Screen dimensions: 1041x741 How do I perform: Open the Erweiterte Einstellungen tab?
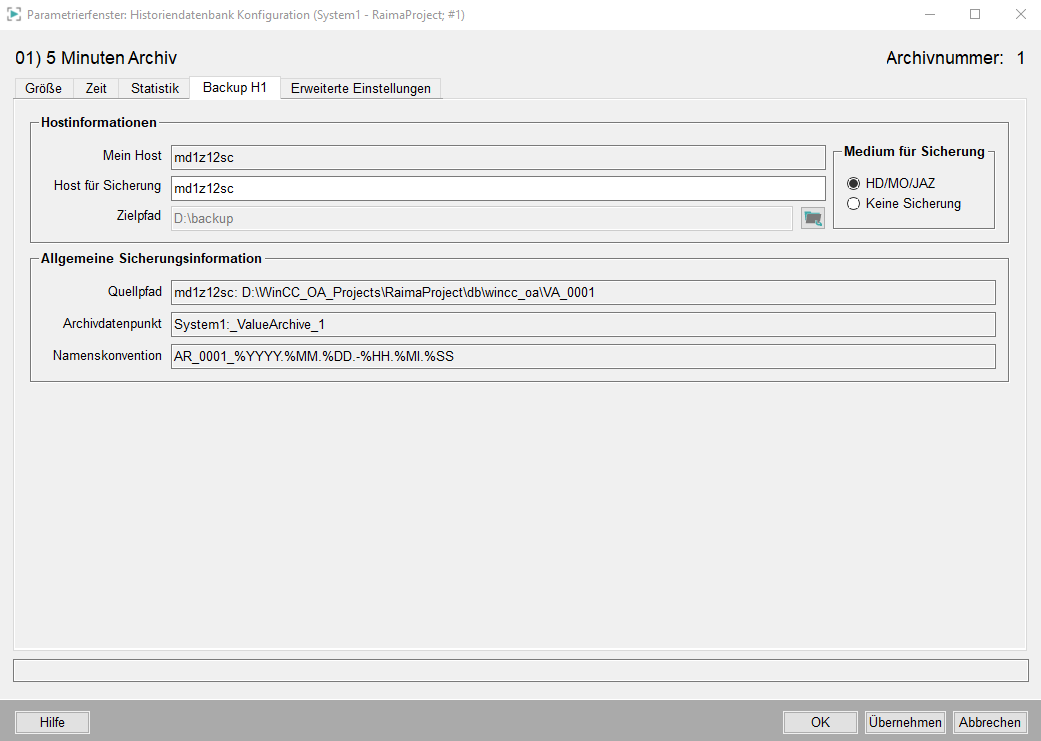point(360,88)
